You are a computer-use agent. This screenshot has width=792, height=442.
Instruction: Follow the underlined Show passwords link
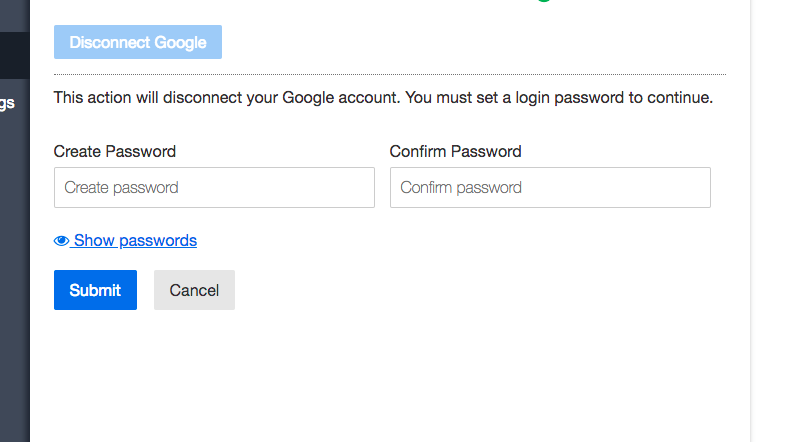[135, 240]
